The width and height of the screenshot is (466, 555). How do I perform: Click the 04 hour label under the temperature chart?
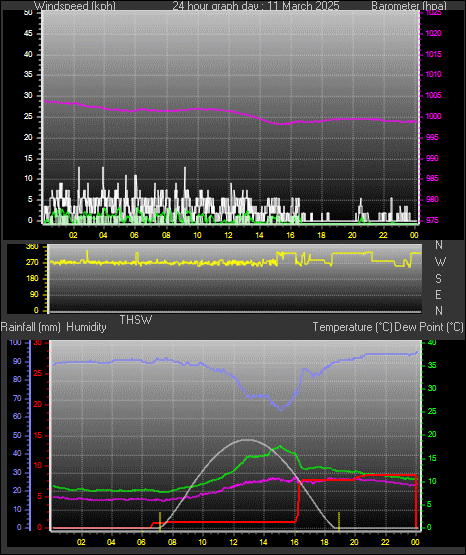click(111, 542)
